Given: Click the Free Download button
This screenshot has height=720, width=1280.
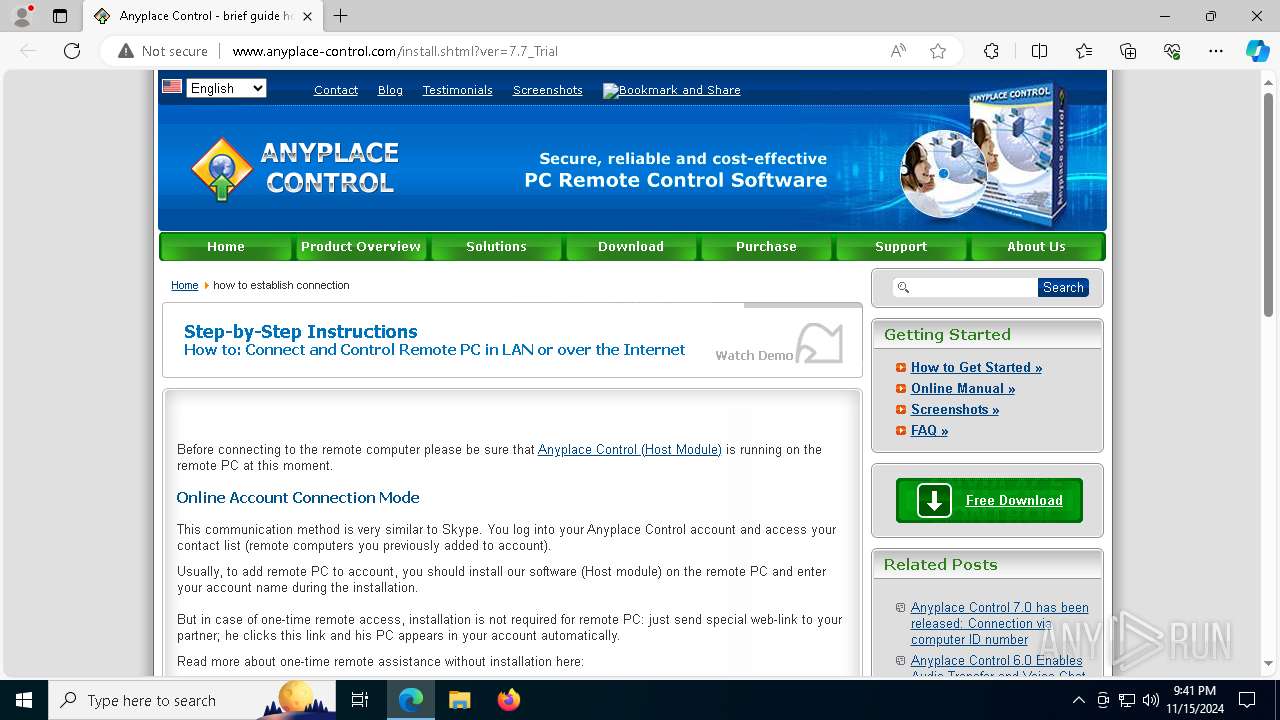Looking at the screenshot, I should 989,500.
